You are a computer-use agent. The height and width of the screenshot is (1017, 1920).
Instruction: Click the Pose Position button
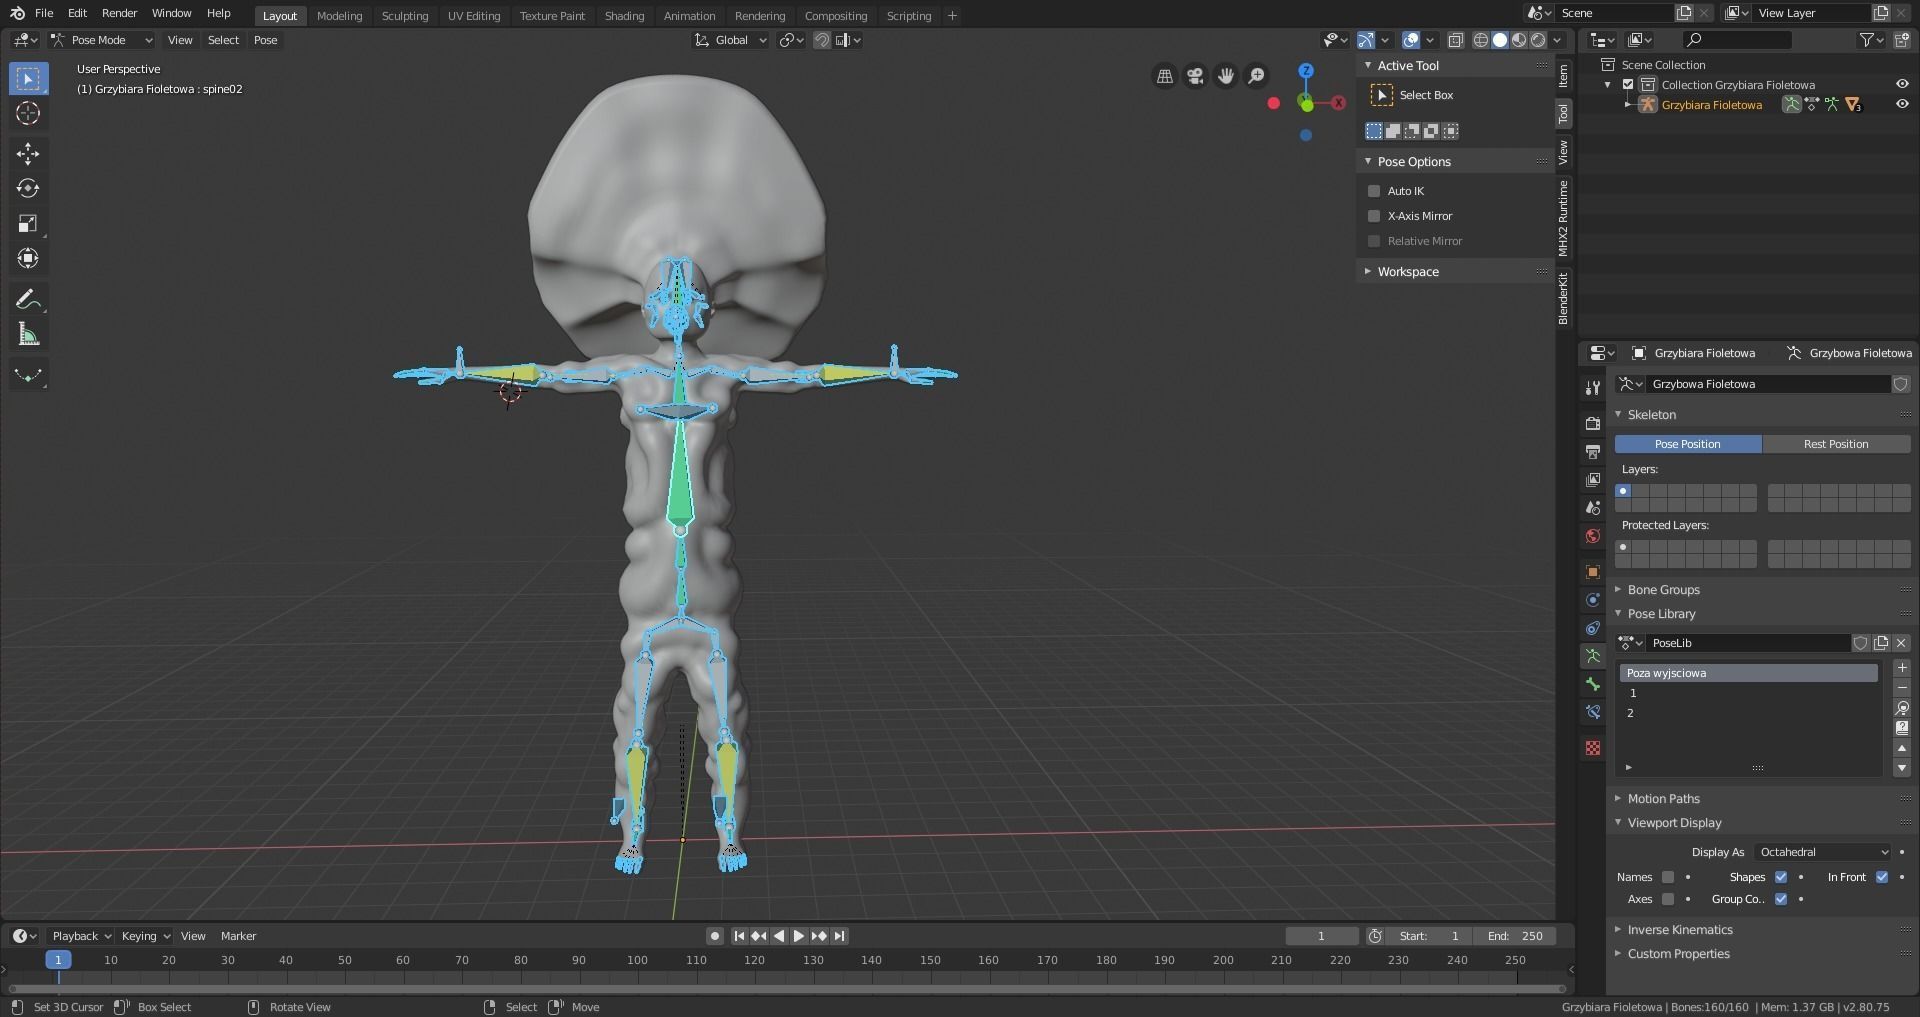1688,444
